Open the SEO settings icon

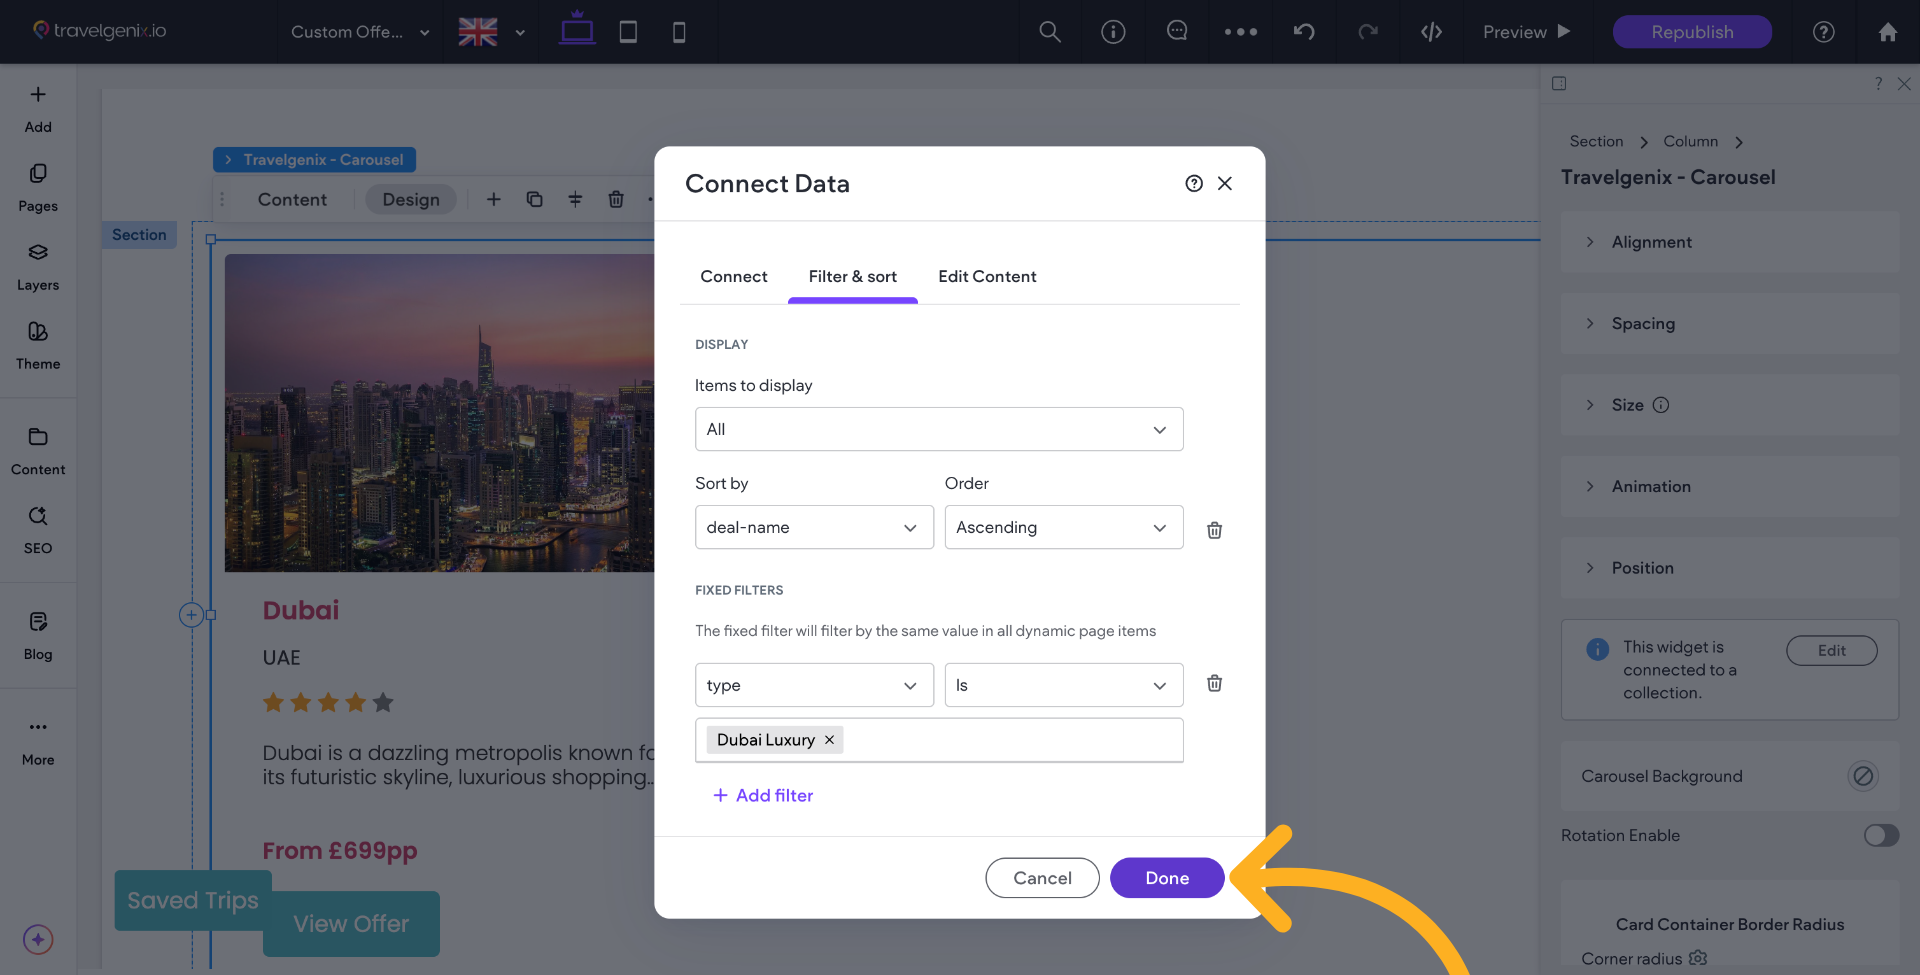[38, 529]
